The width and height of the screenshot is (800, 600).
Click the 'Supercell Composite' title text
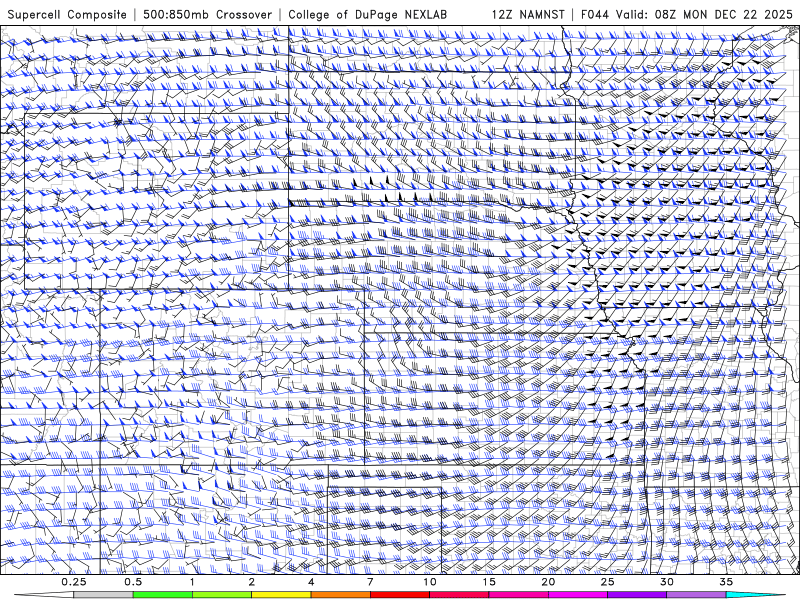point(67,14)
